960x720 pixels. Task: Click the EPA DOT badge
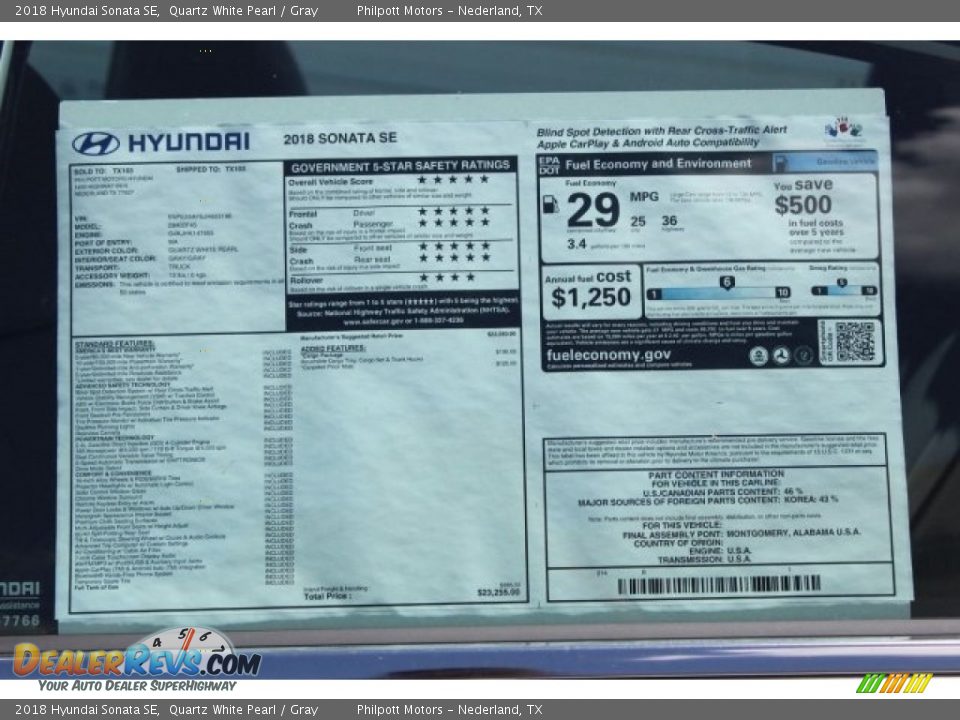point(549,164)
